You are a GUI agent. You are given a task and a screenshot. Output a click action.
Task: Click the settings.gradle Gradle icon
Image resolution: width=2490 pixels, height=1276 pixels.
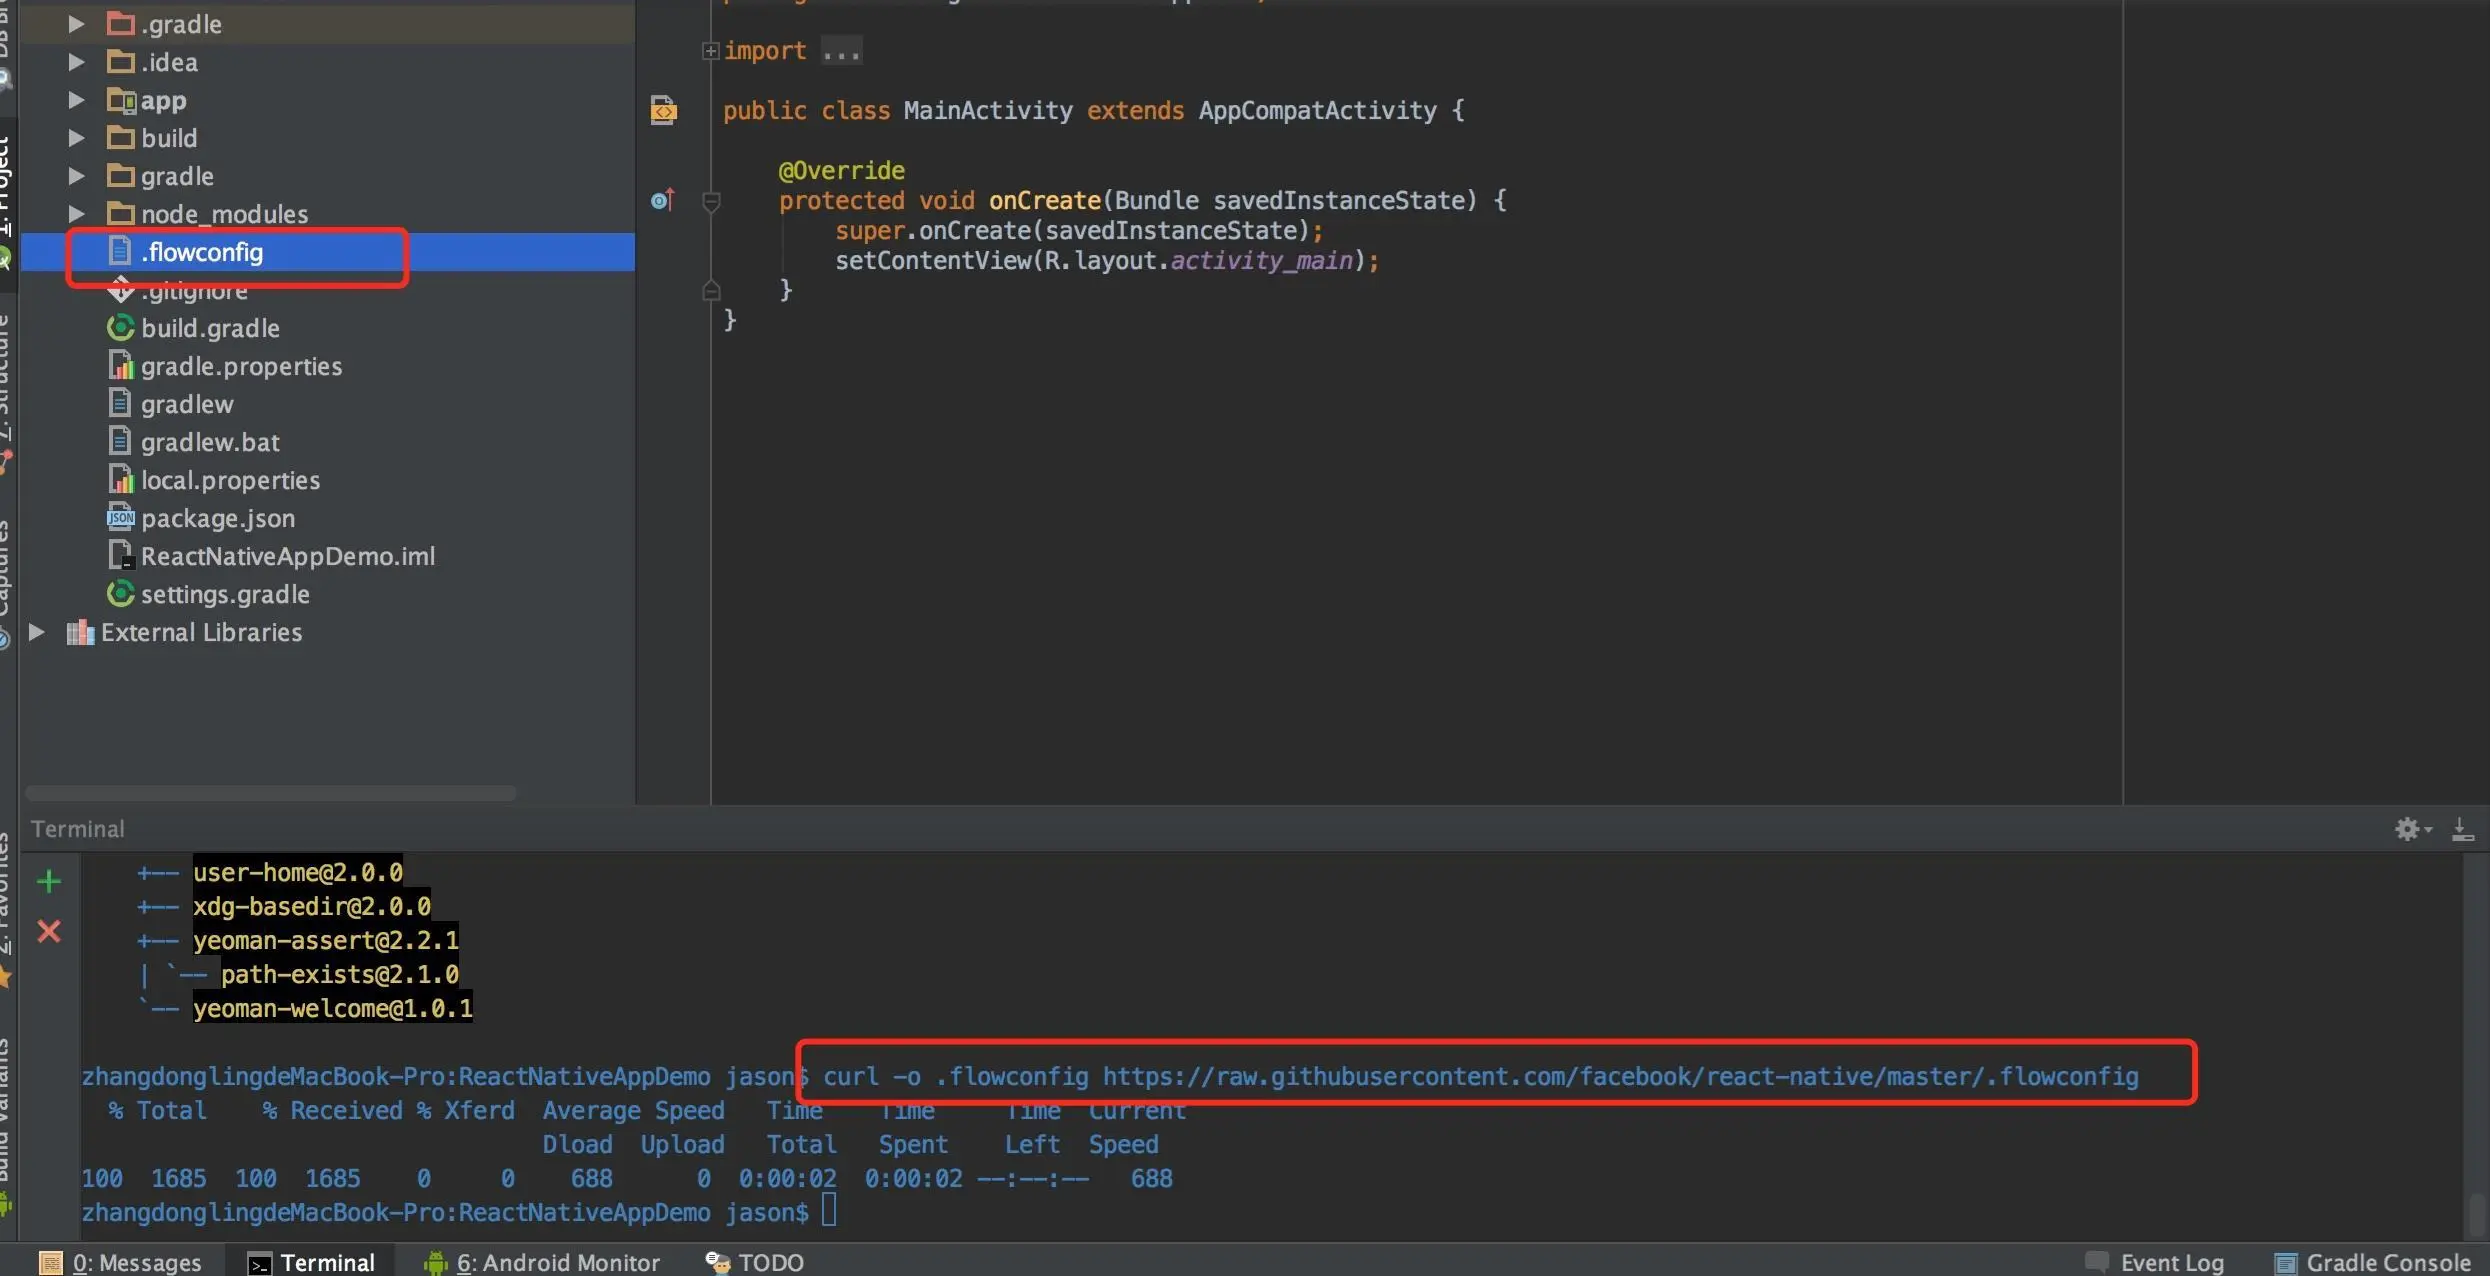click(x=121, y=594)
